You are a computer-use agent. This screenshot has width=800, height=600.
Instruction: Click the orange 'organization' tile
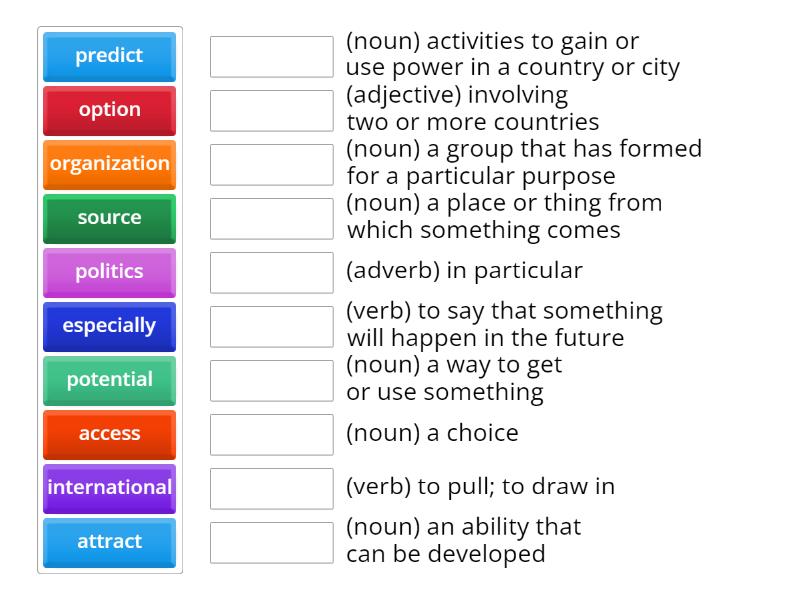[109, 164]
